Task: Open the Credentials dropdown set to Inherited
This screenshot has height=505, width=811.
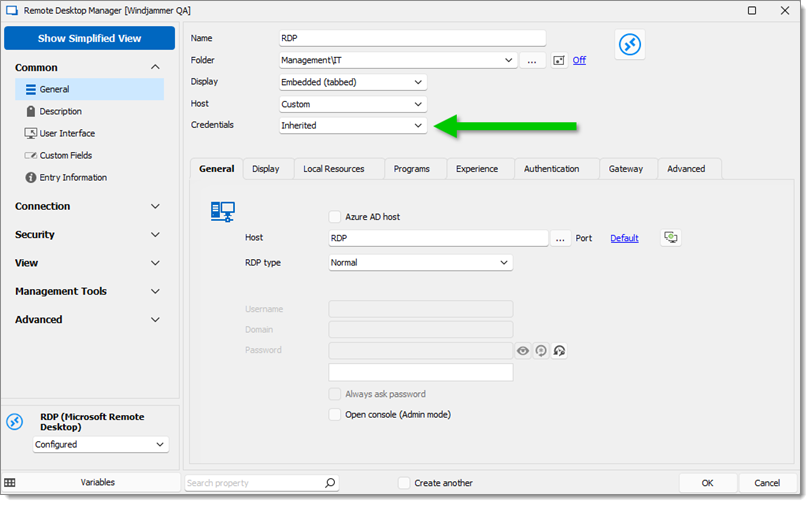Action: (353, 126)
